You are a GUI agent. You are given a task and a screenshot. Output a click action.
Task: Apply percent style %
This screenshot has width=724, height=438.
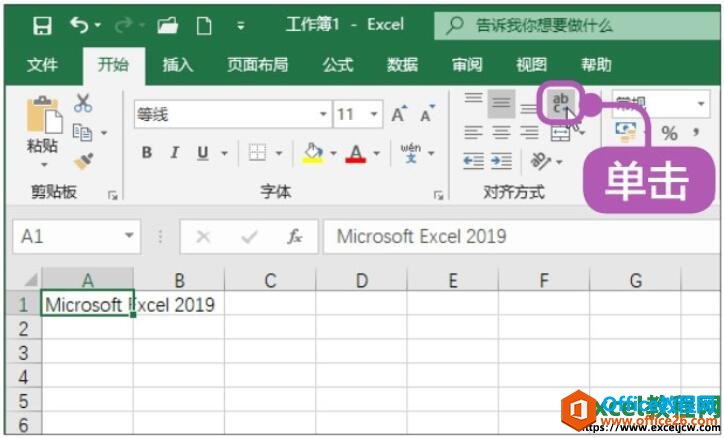point(669,134)
